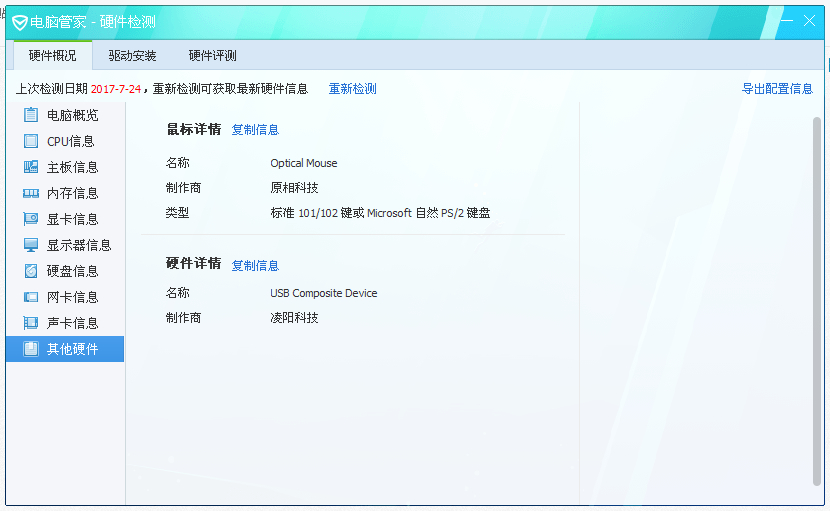Copy 鼠标详情 info via 复制信息
830x511 pixels.
click(255, 130)
